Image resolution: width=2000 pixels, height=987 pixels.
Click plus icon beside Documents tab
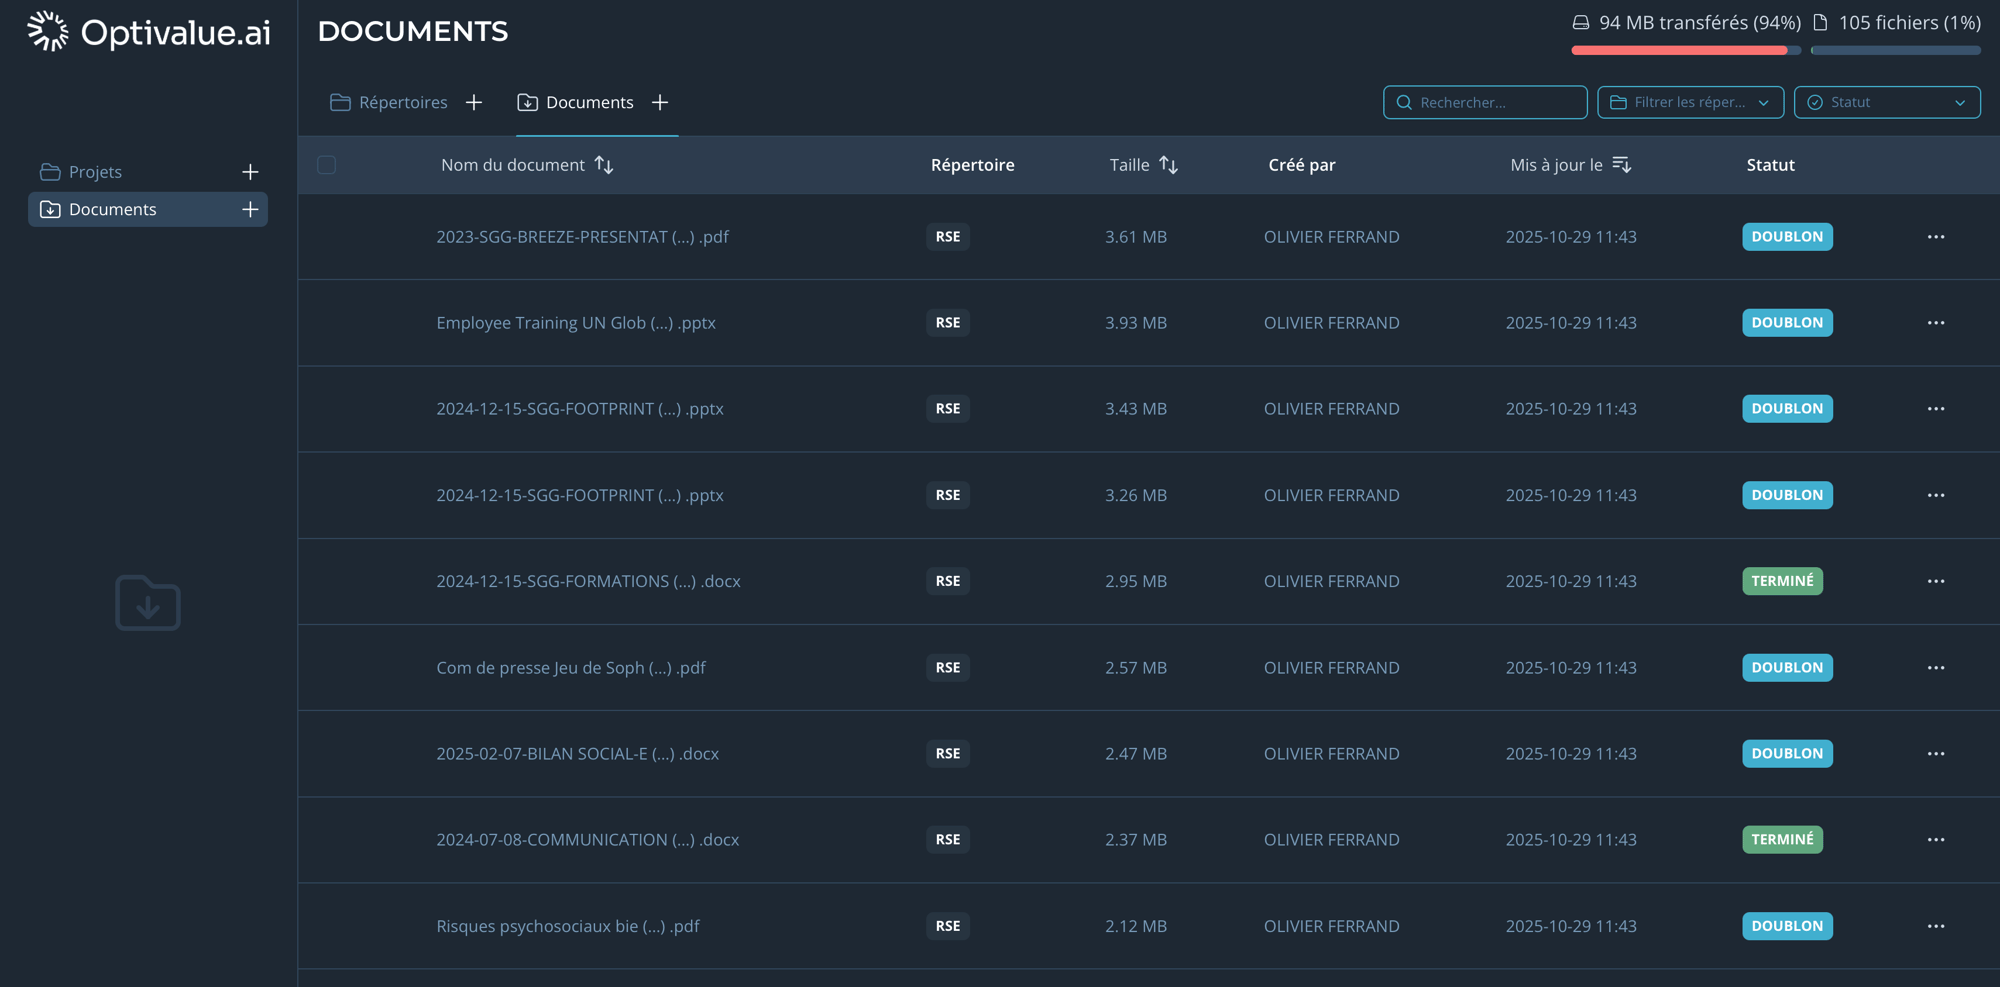[660, 102]
